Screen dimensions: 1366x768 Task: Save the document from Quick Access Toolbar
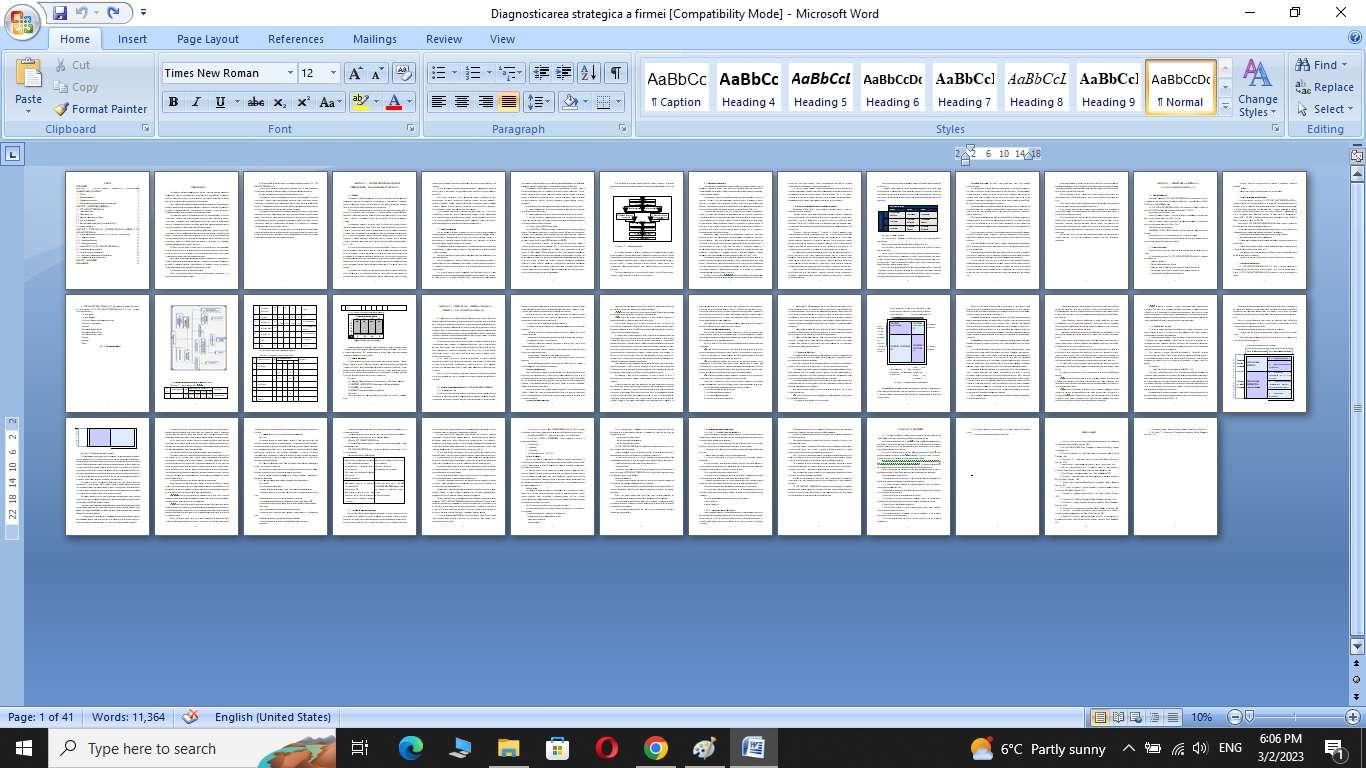pyautogui.click(x=60, y=13)
